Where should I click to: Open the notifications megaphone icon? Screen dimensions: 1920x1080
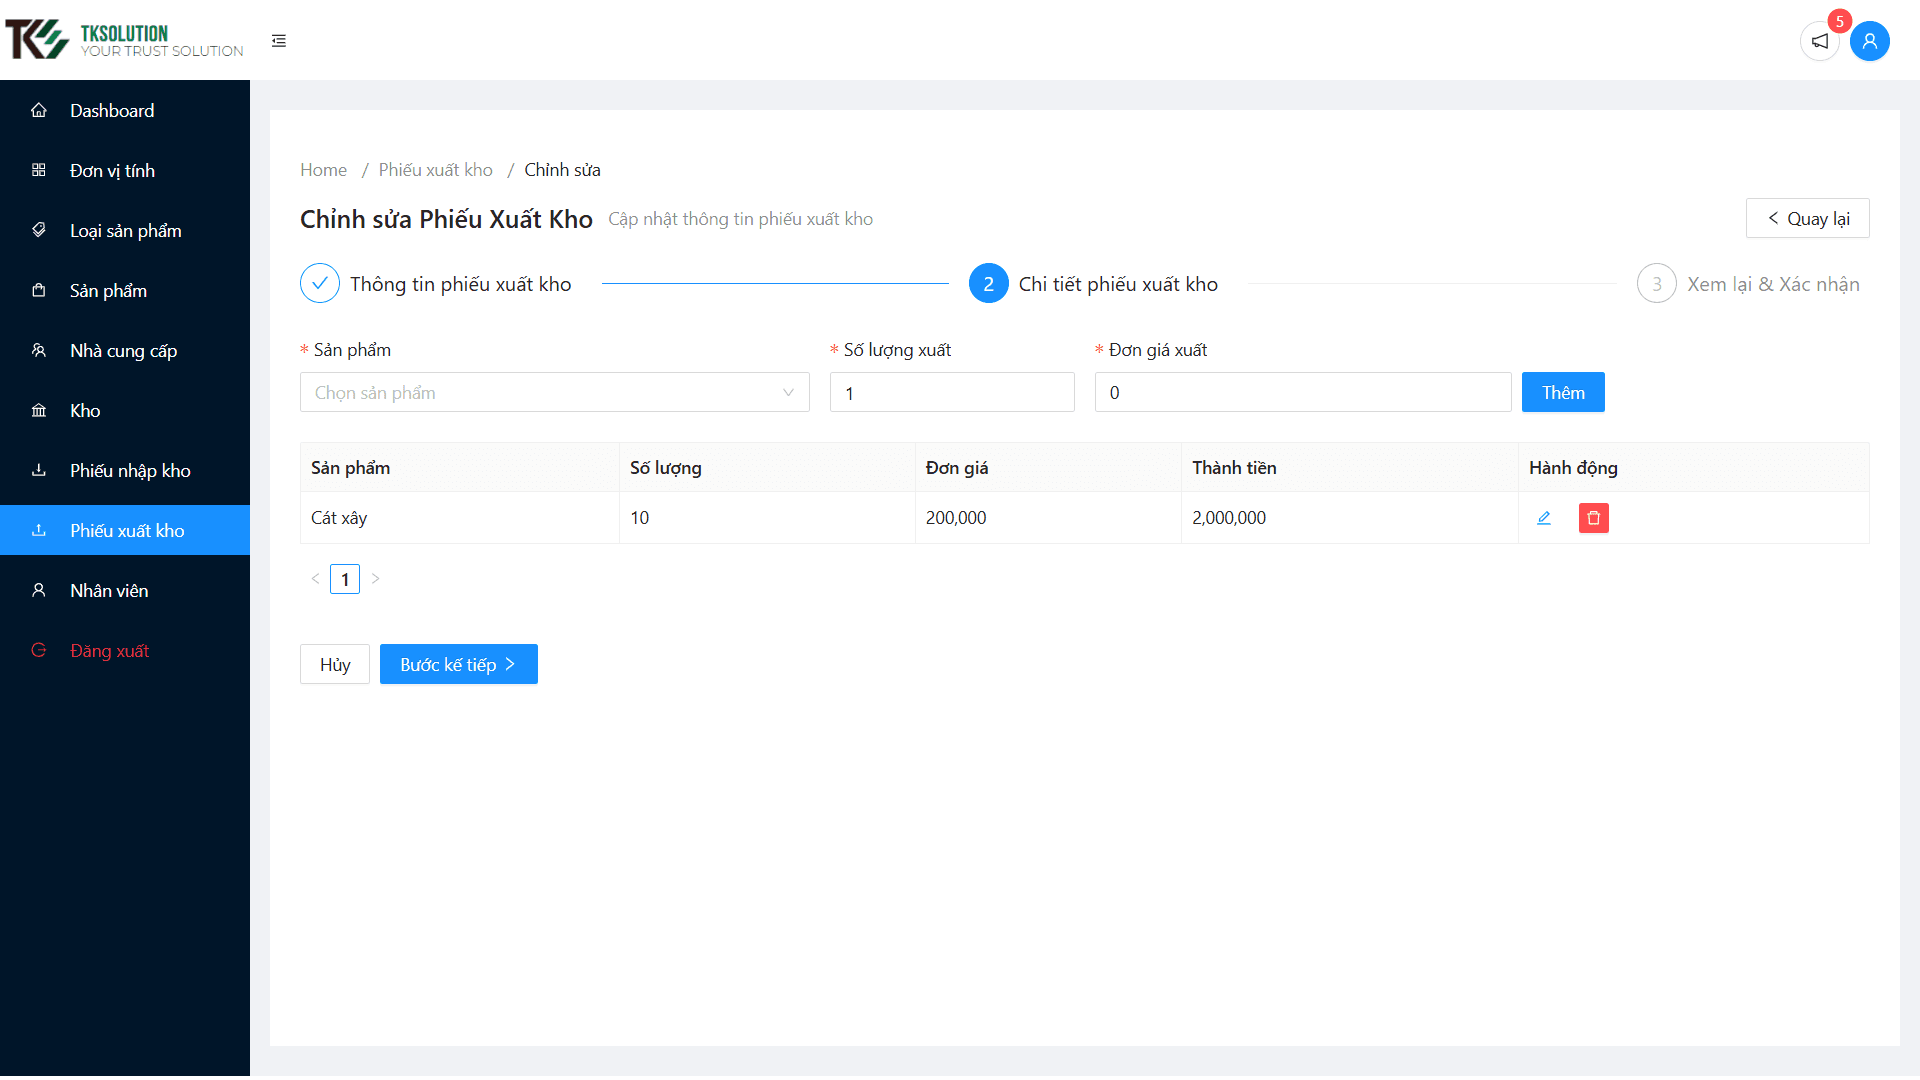pyautogui.click(x=1820, y=41)
